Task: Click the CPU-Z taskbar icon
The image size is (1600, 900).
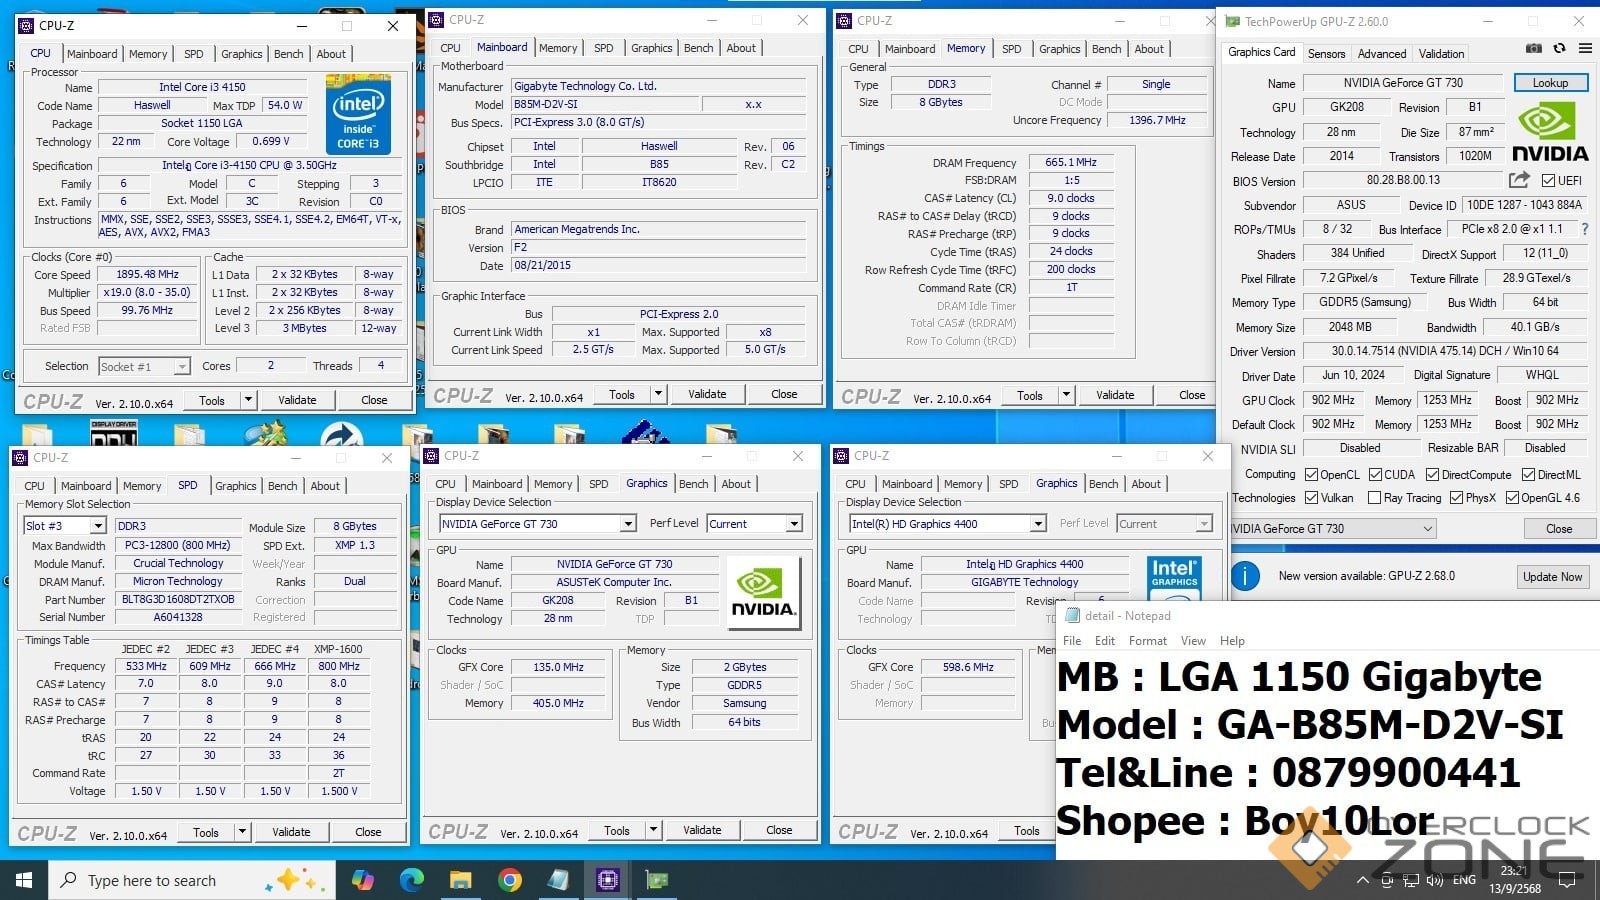Action: [x=607, y=880]
